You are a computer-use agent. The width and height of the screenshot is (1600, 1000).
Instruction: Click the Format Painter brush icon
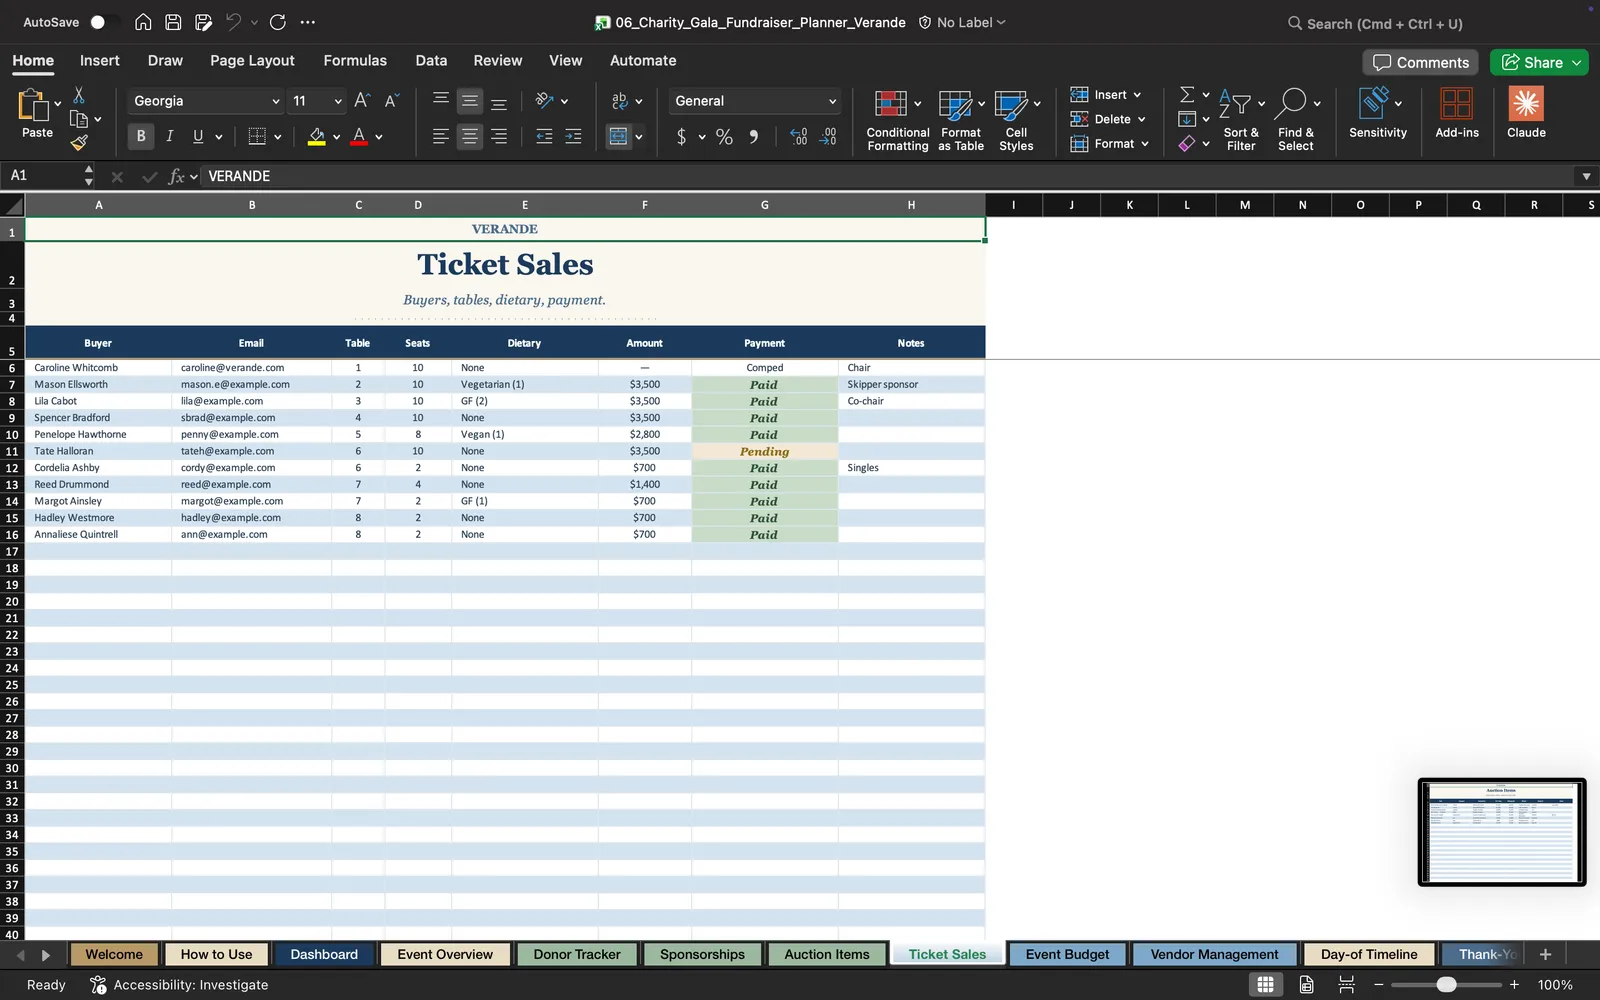79,143
